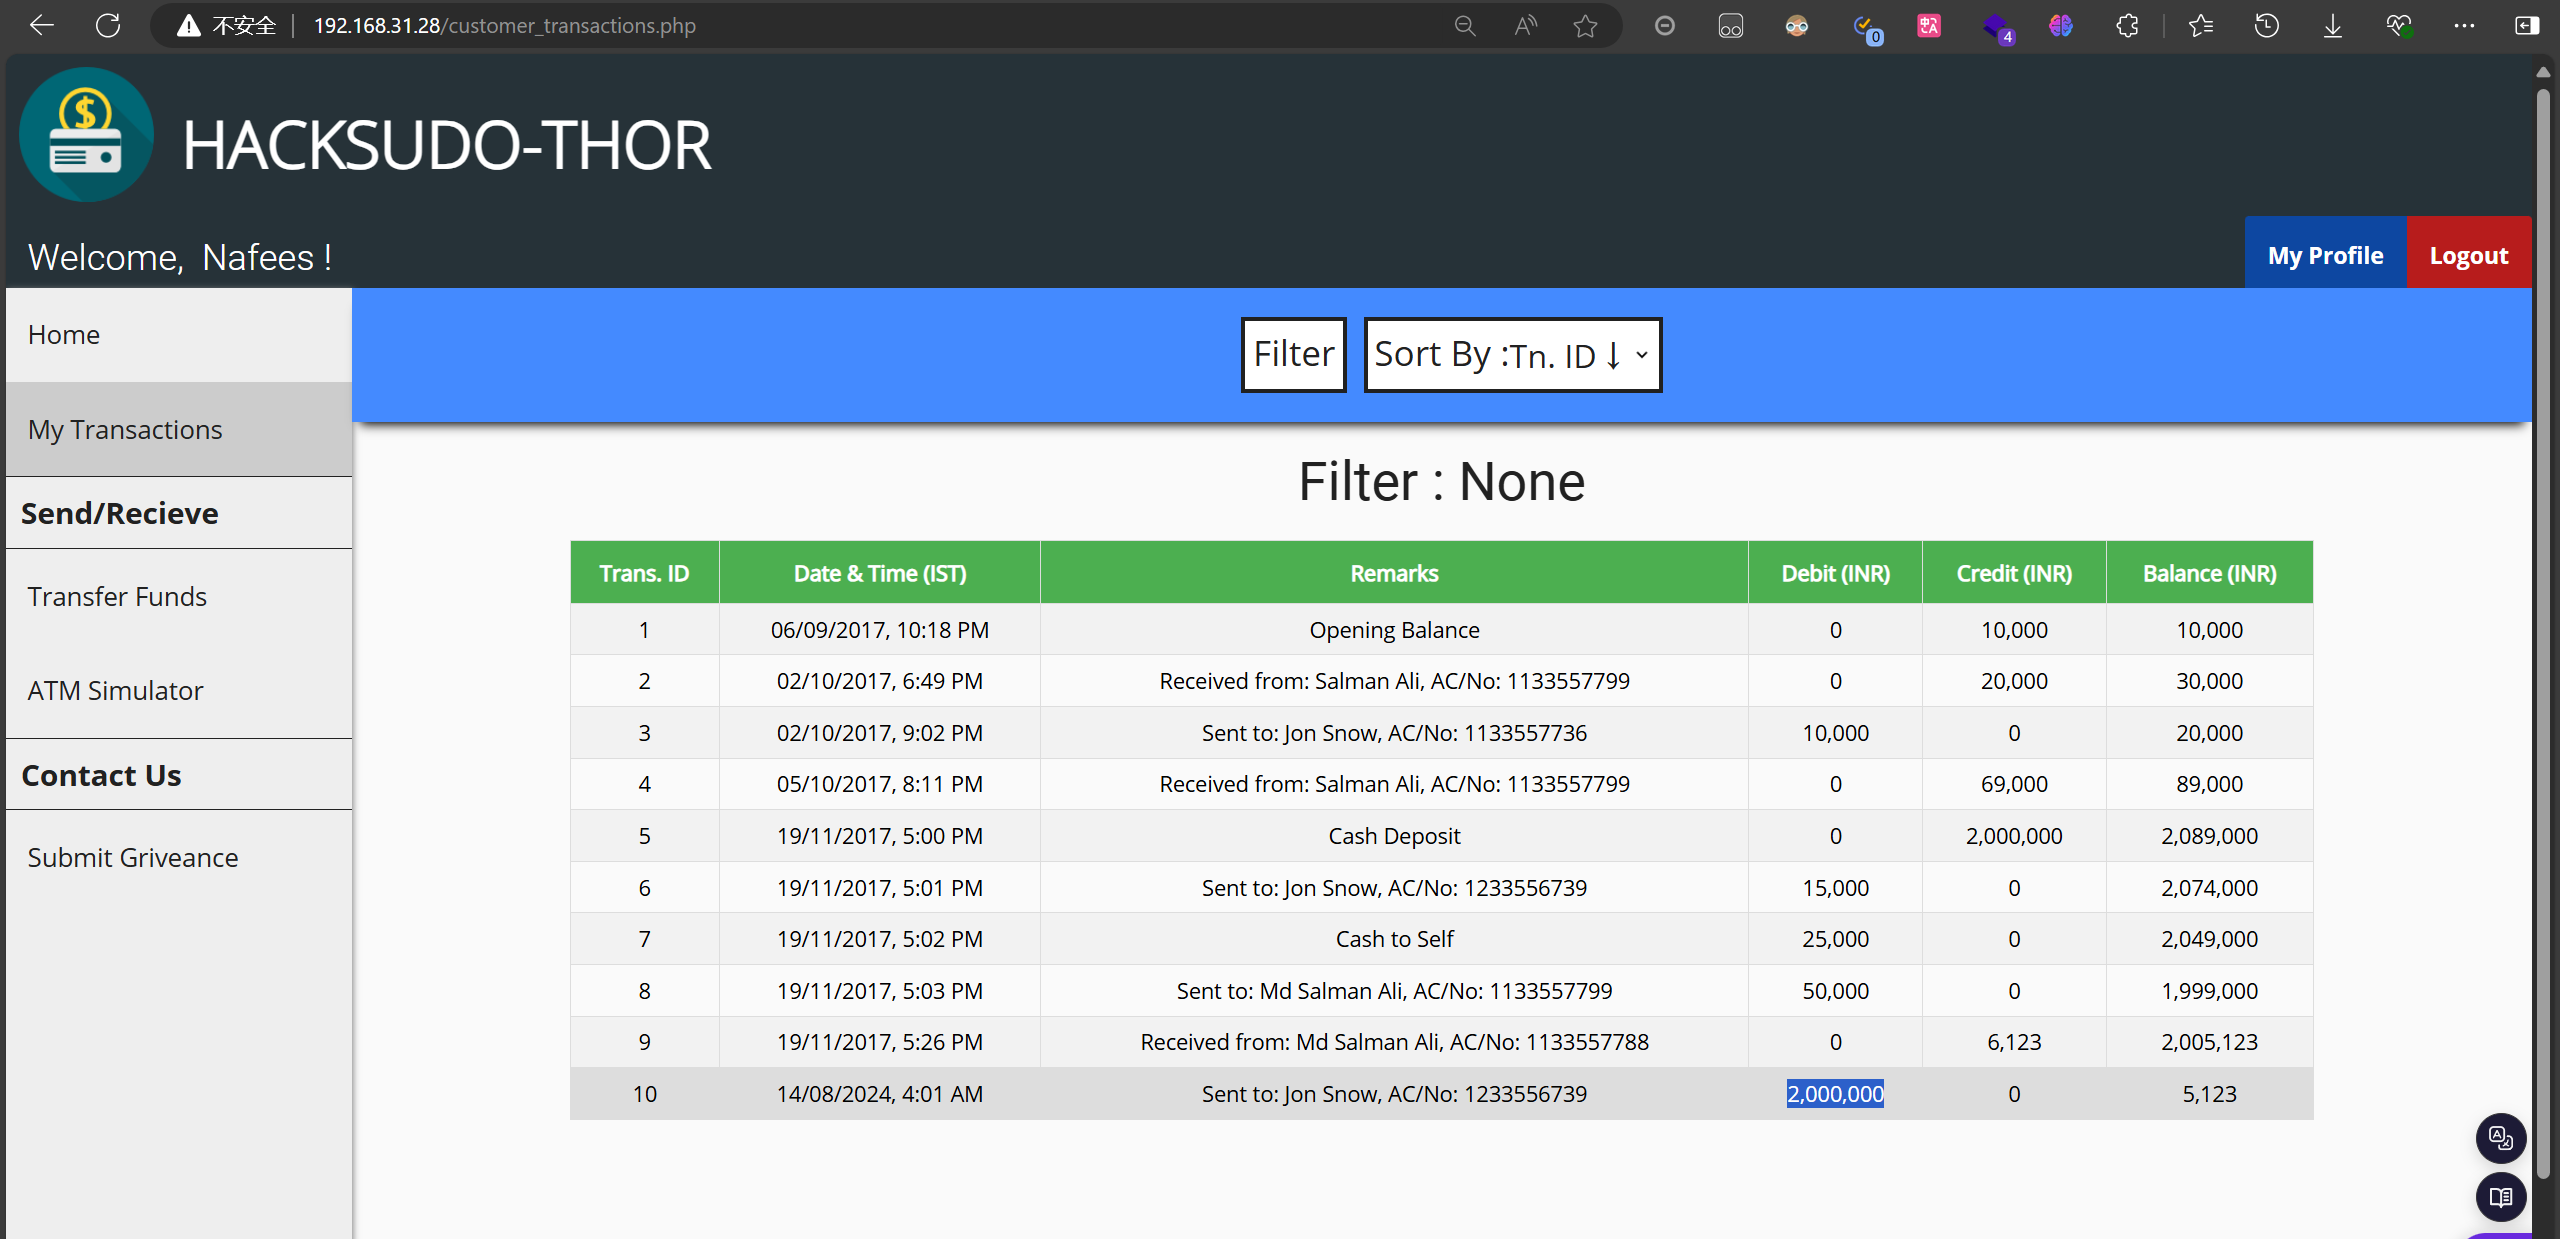Screen dimensions: 2560x1239
Task: Click the Welcome, Nafees ! greeting
Action: [180, 257]
